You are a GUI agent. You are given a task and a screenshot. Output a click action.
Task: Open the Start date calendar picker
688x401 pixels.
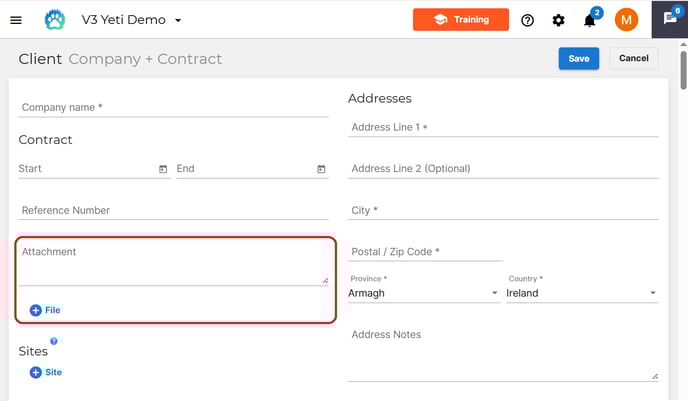click(163, 169)
